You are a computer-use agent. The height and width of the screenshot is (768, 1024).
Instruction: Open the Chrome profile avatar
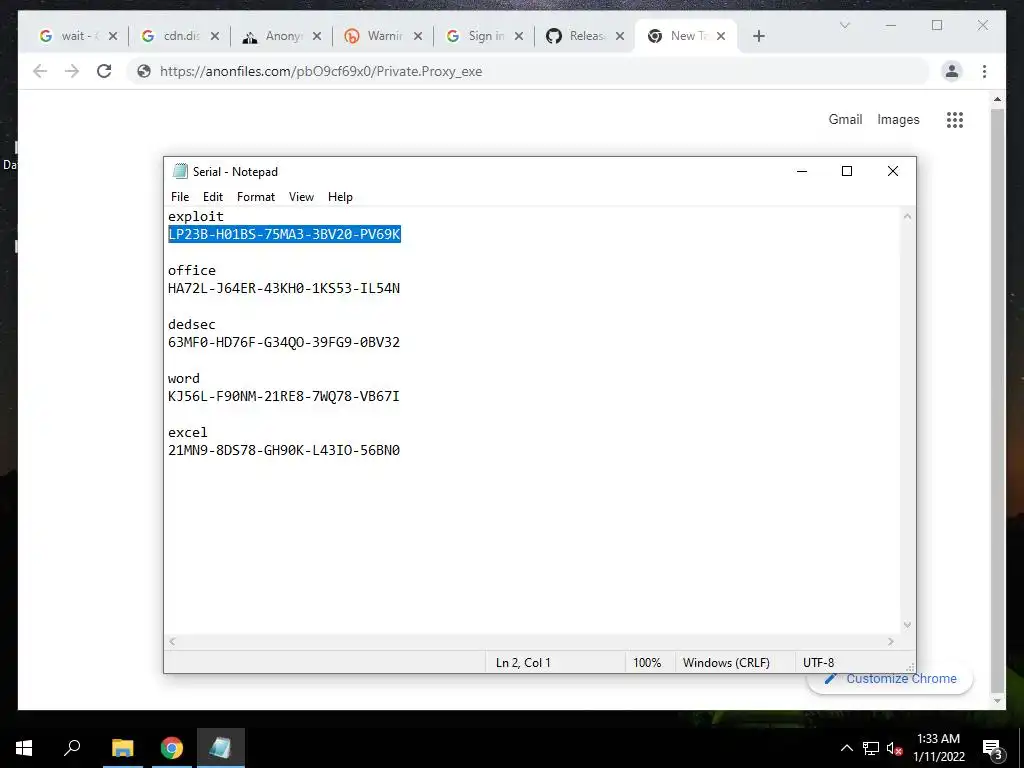pos(952,71)
